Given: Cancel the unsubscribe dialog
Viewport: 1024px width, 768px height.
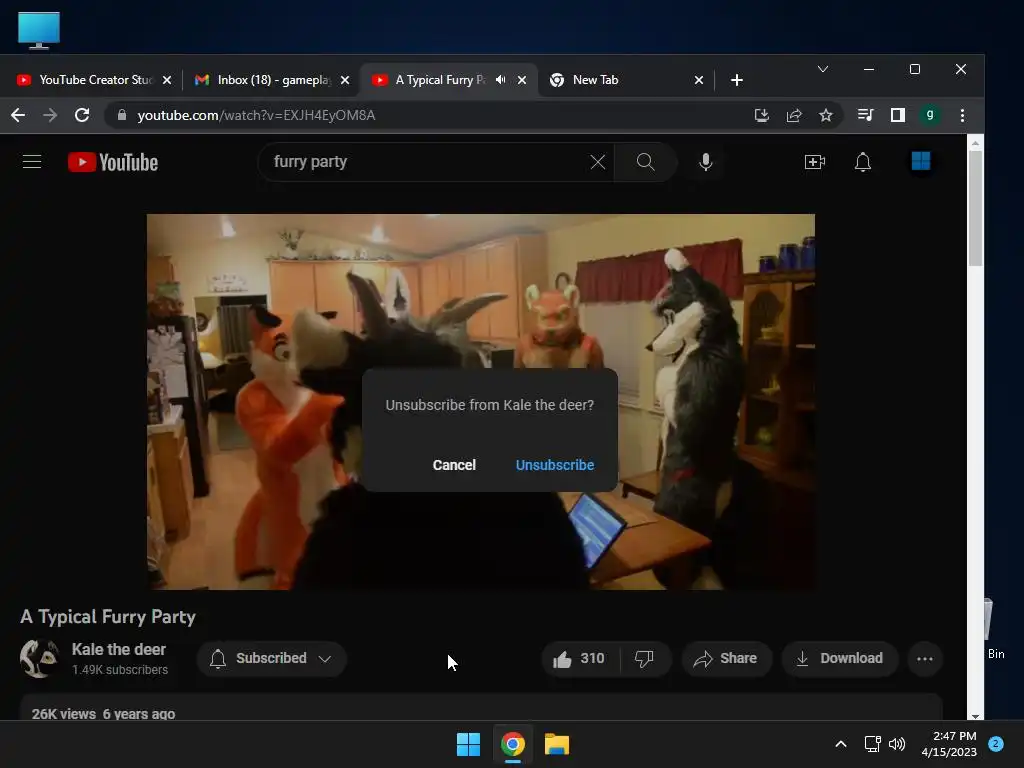Looking at the screenshot, I should click(454, 465).
